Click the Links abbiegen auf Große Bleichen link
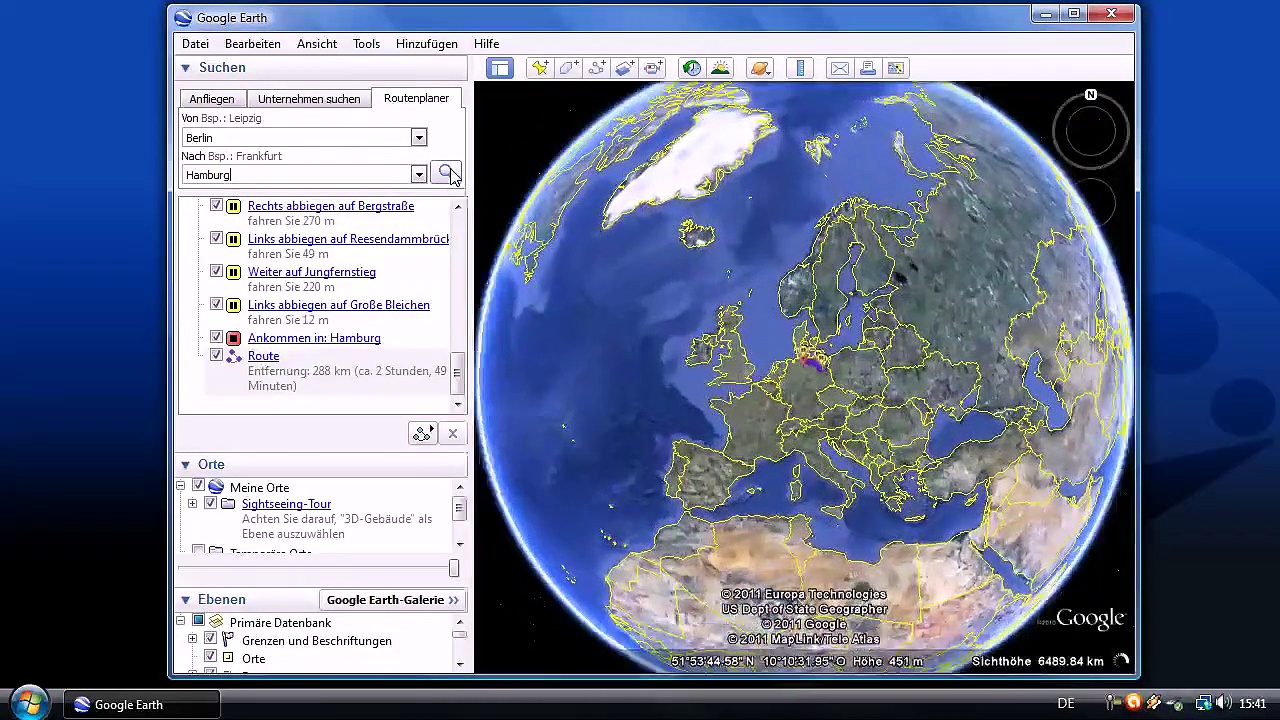 tap(338, 305)
